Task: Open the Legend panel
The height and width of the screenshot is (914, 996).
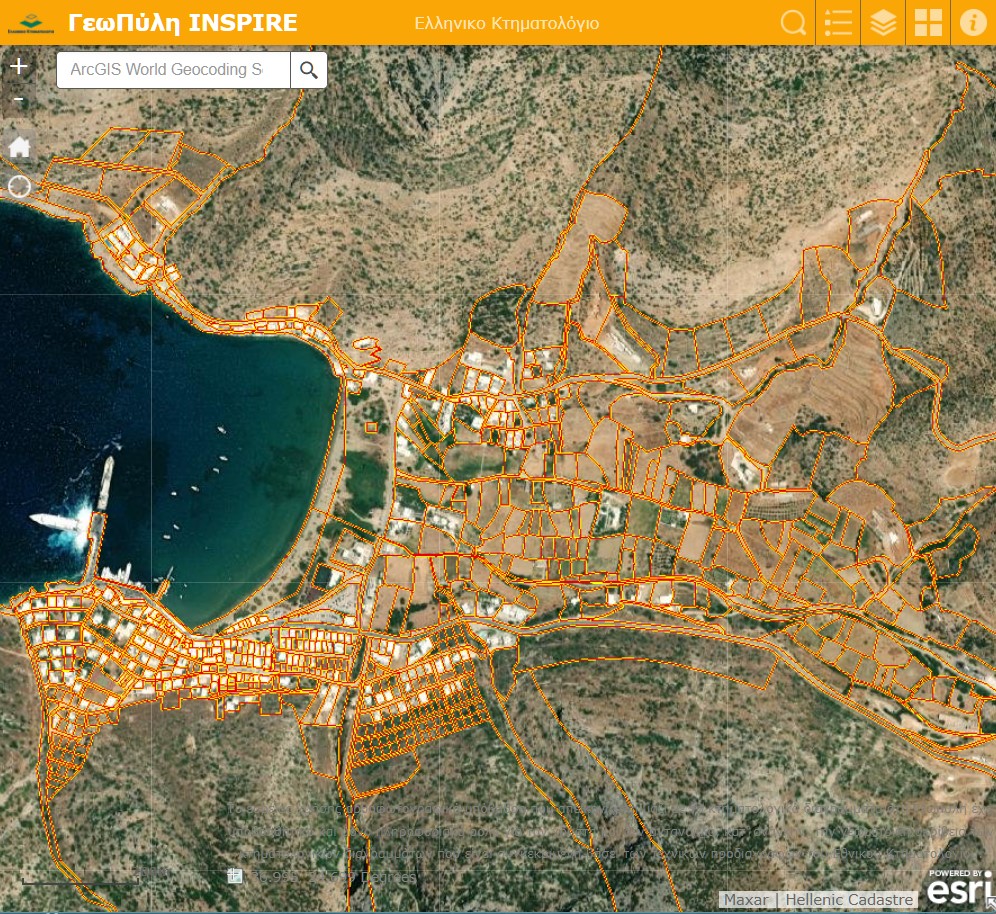Action: pos(838,22)
